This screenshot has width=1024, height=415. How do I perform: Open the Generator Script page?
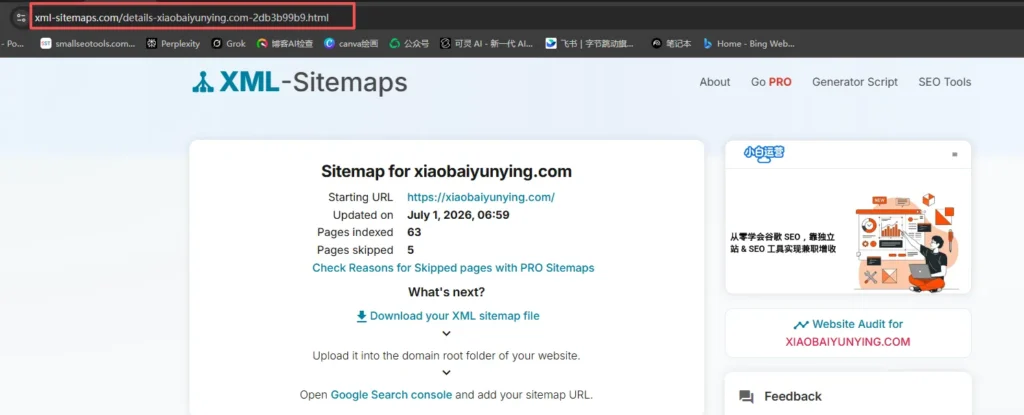point(855,82)
